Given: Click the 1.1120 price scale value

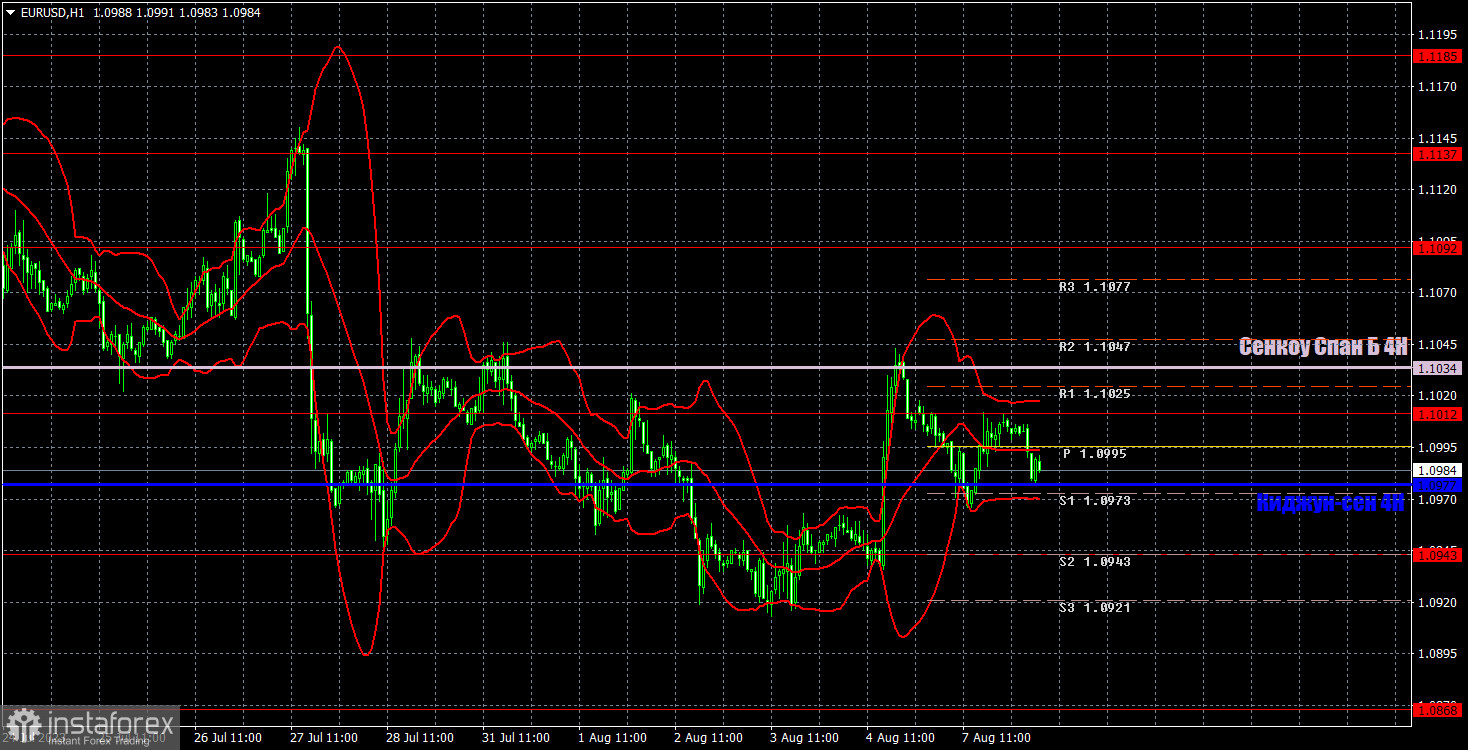Looking at the screenshot, I should (x=1437, y=189).
